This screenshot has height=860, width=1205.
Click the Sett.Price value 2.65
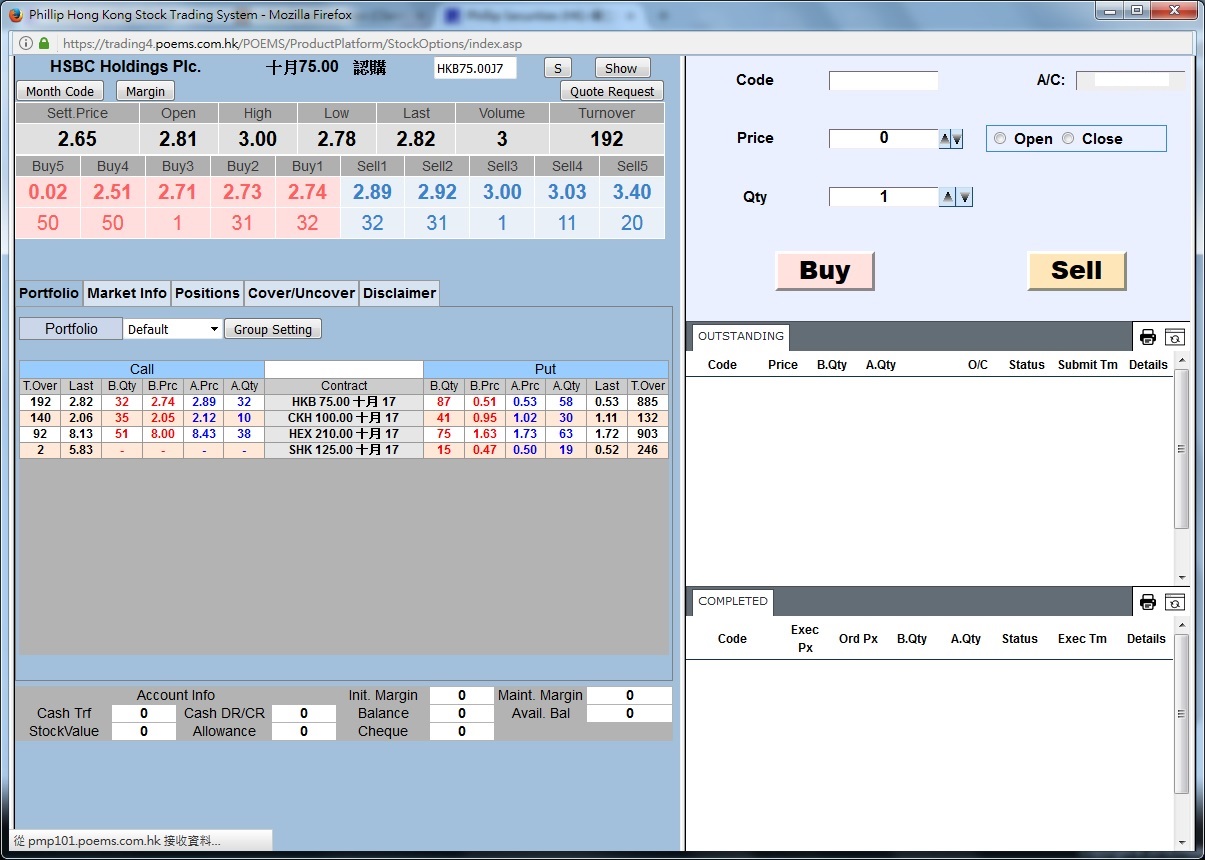click(77, 139)
